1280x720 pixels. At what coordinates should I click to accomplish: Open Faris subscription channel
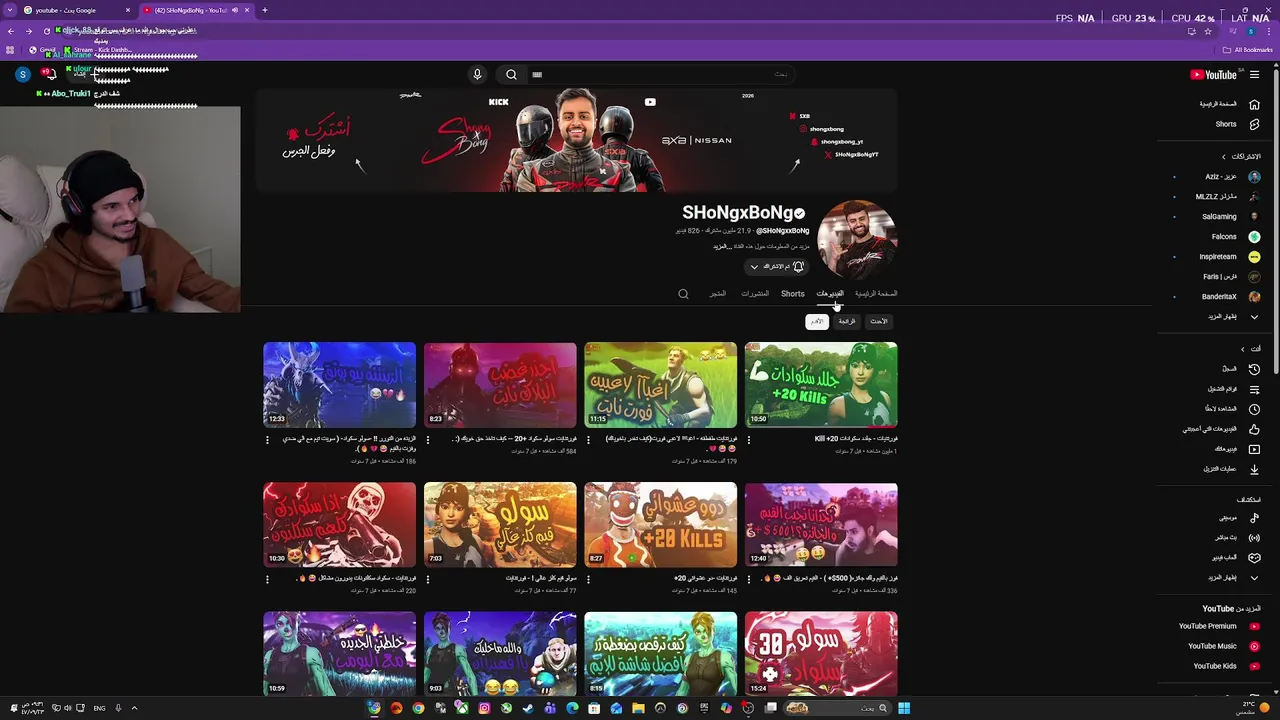(x=1228, y=277)
